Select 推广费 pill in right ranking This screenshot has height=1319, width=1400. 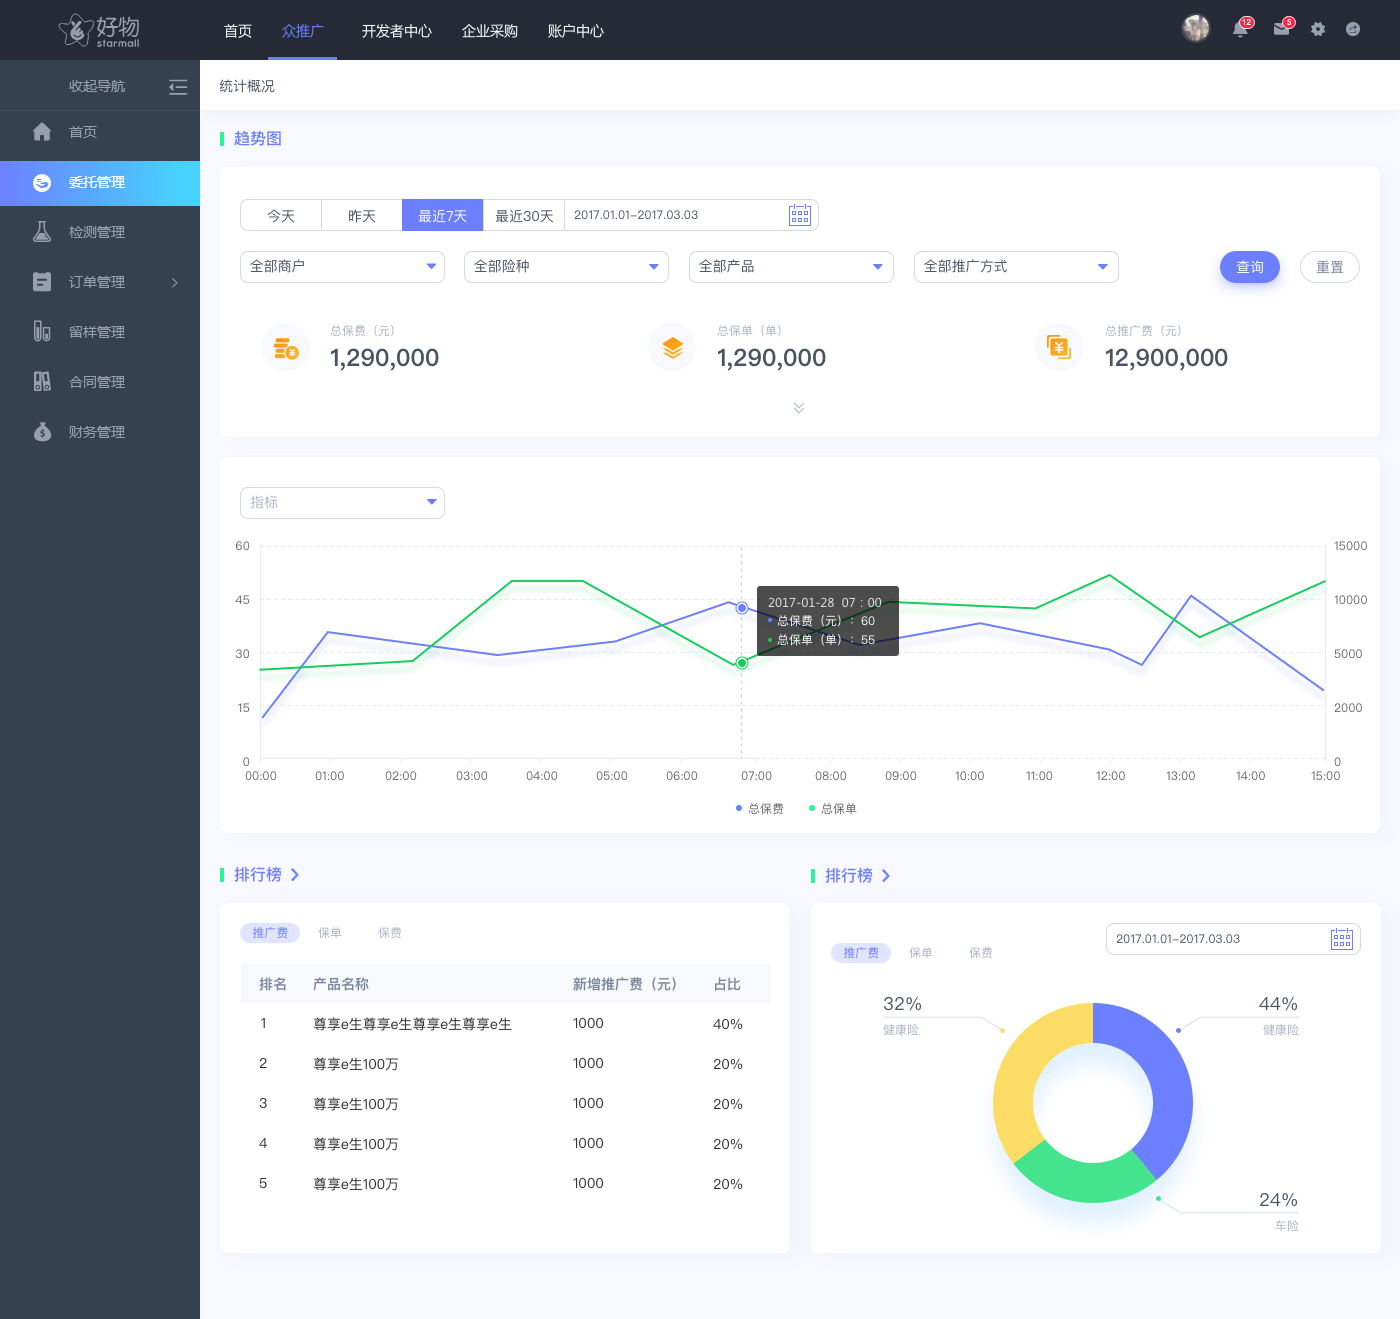pyautogui.click(x=861, y=953)
